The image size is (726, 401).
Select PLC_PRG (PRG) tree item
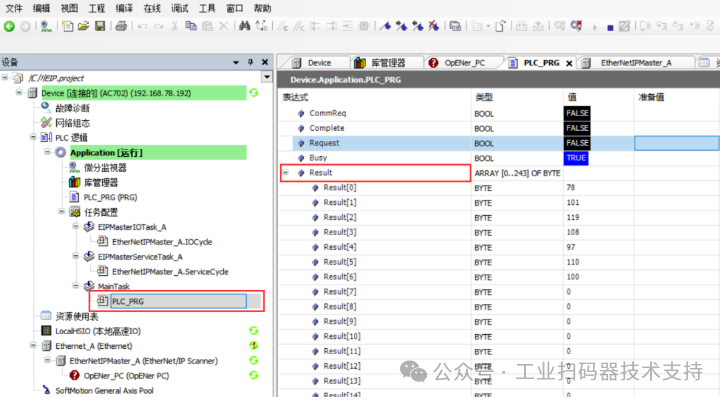pos(110,197)
